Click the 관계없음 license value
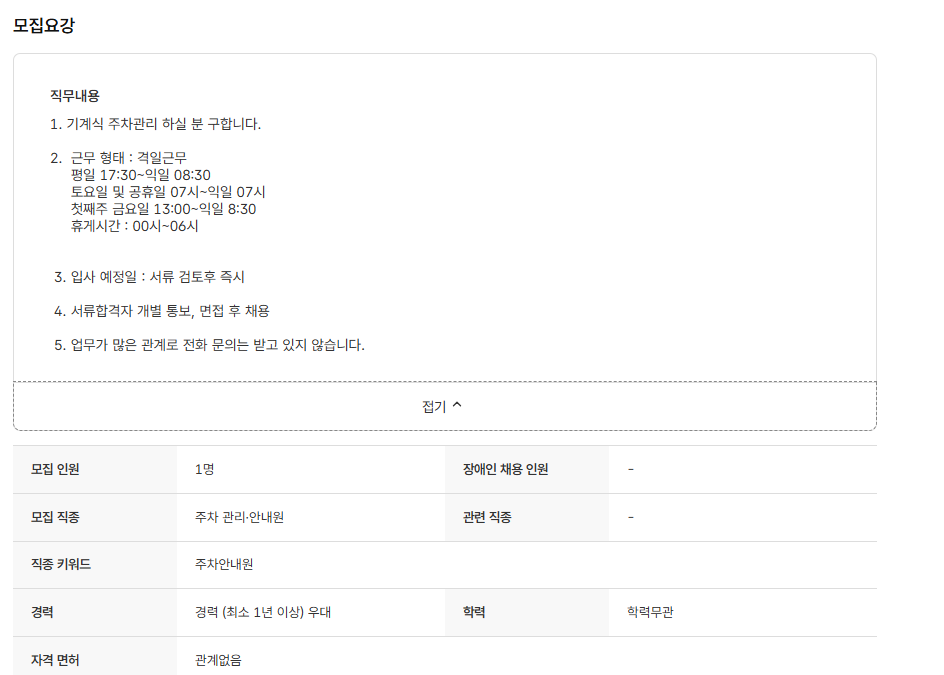This screenshot has height=675, width=944. coord(218,660)
